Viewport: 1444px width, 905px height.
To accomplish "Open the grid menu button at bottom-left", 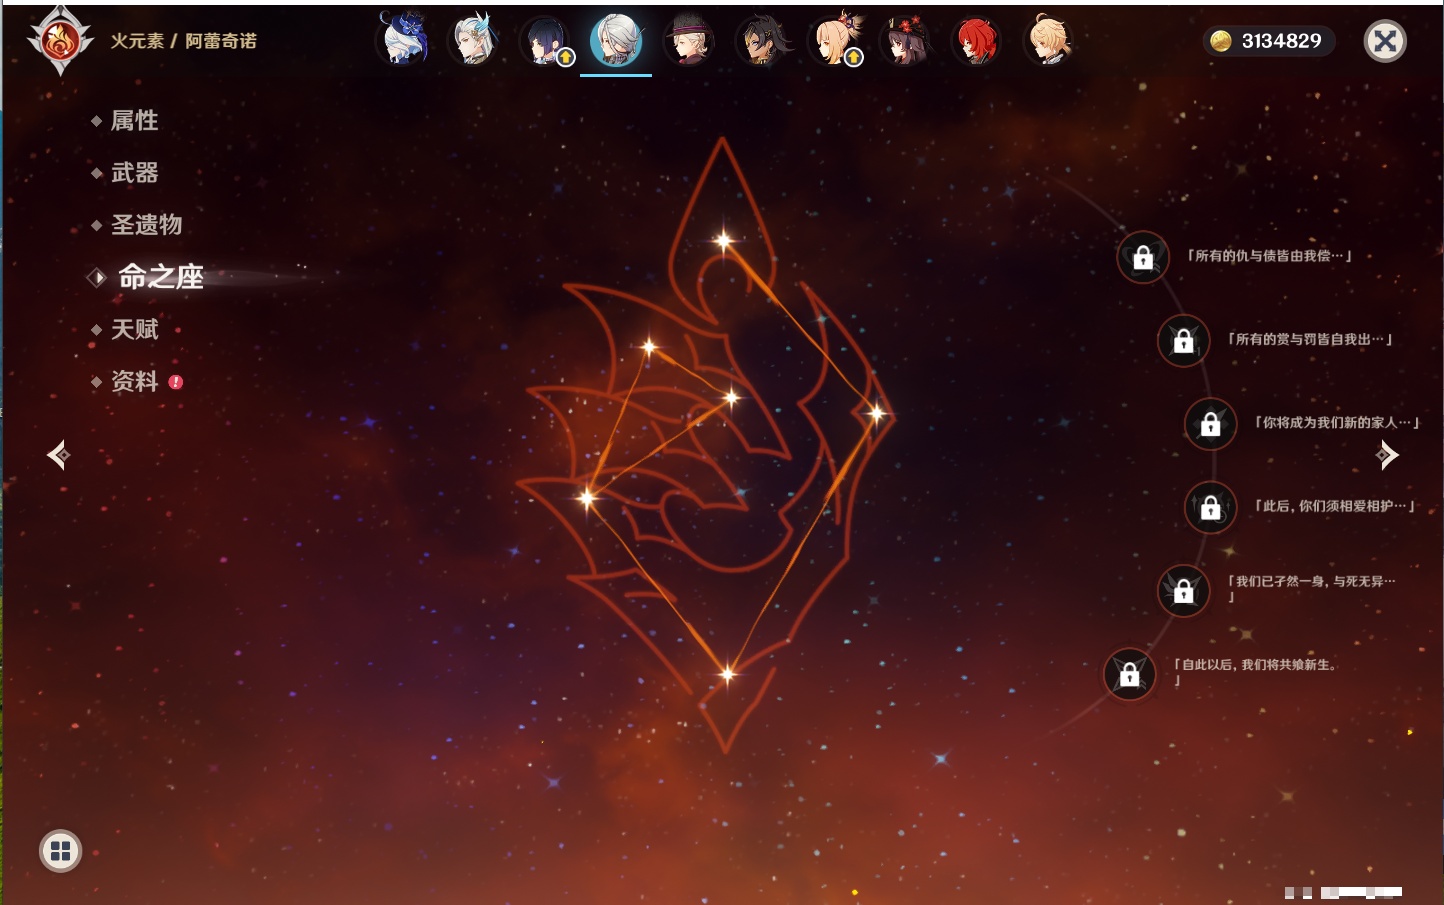I will point(60,851).
